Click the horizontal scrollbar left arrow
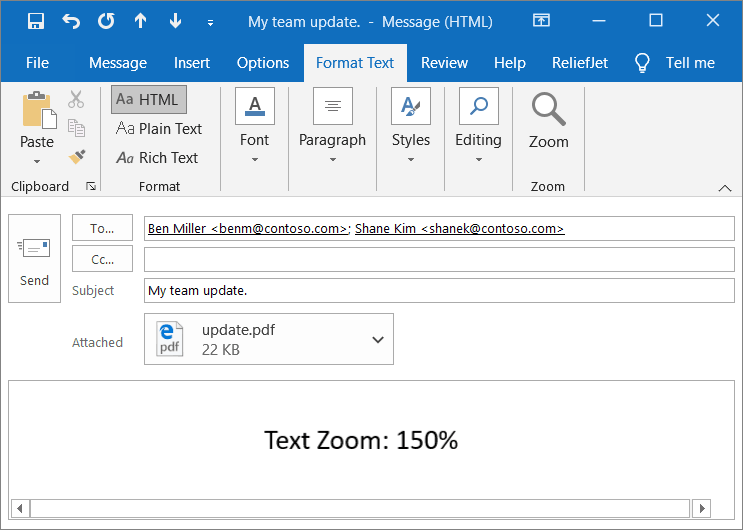Screen dimensions: 743x530 (x=19, y=509)
